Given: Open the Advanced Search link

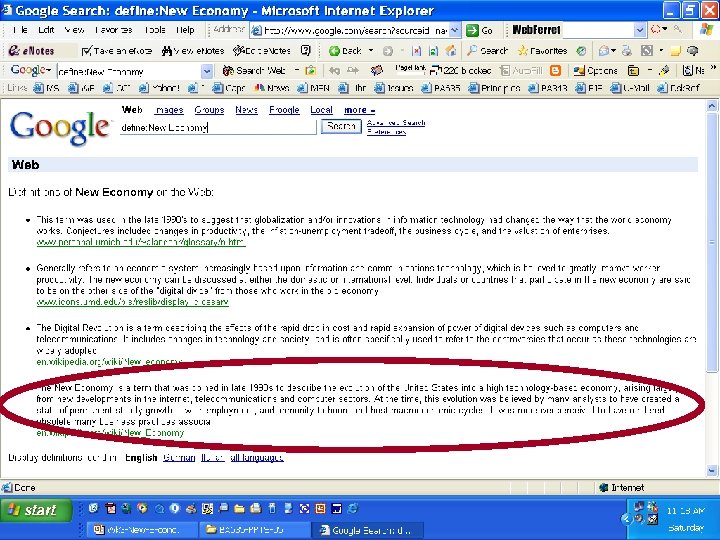Looking at the screenshot, I should 396,123.
